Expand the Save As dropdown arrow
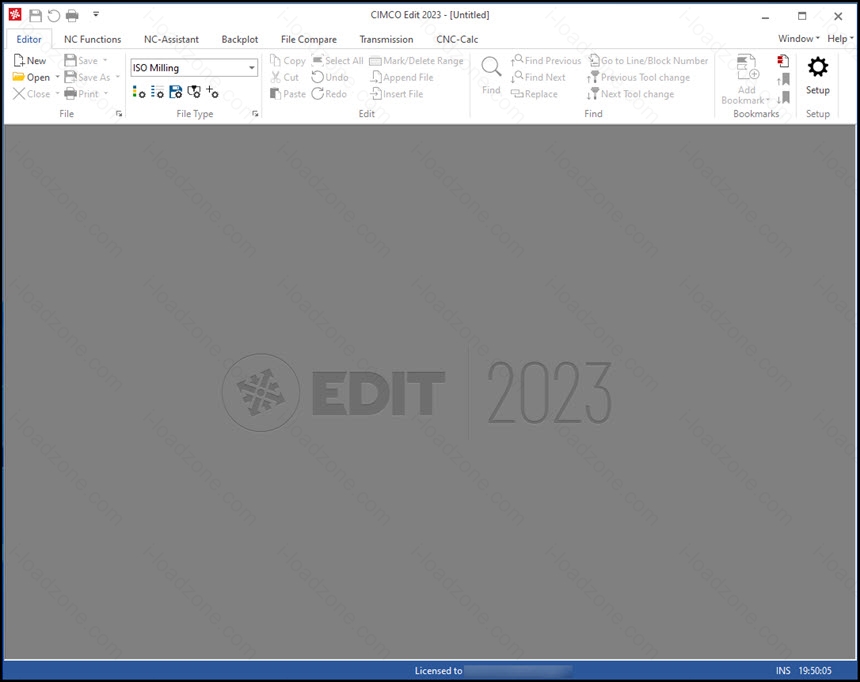 117,77
